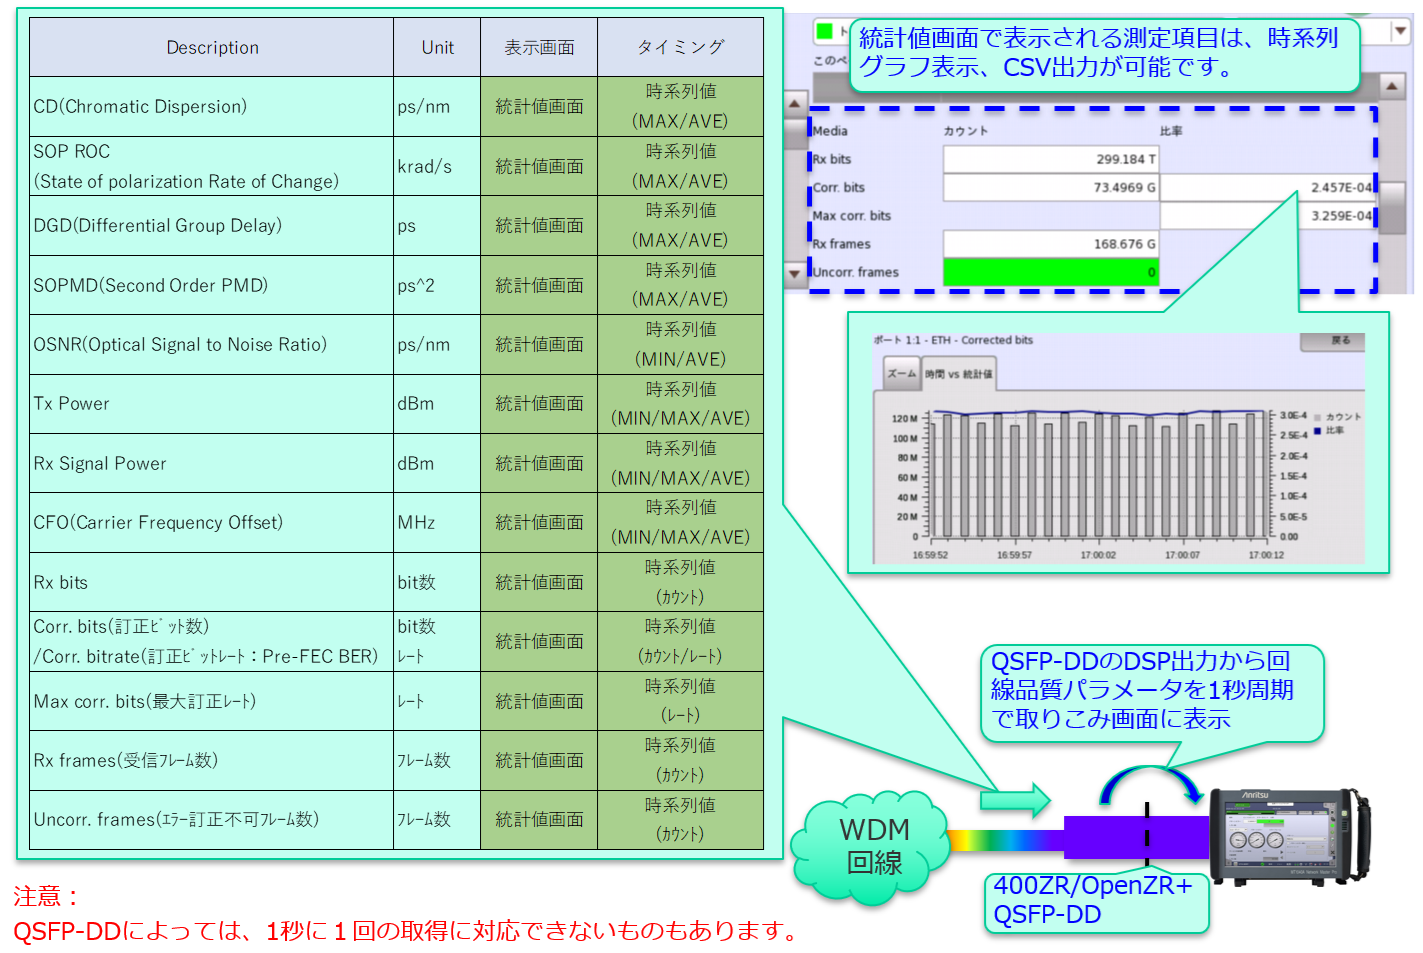Click the 戻る button on the graph screen
1423x953 pixels.
[1332, 341]
